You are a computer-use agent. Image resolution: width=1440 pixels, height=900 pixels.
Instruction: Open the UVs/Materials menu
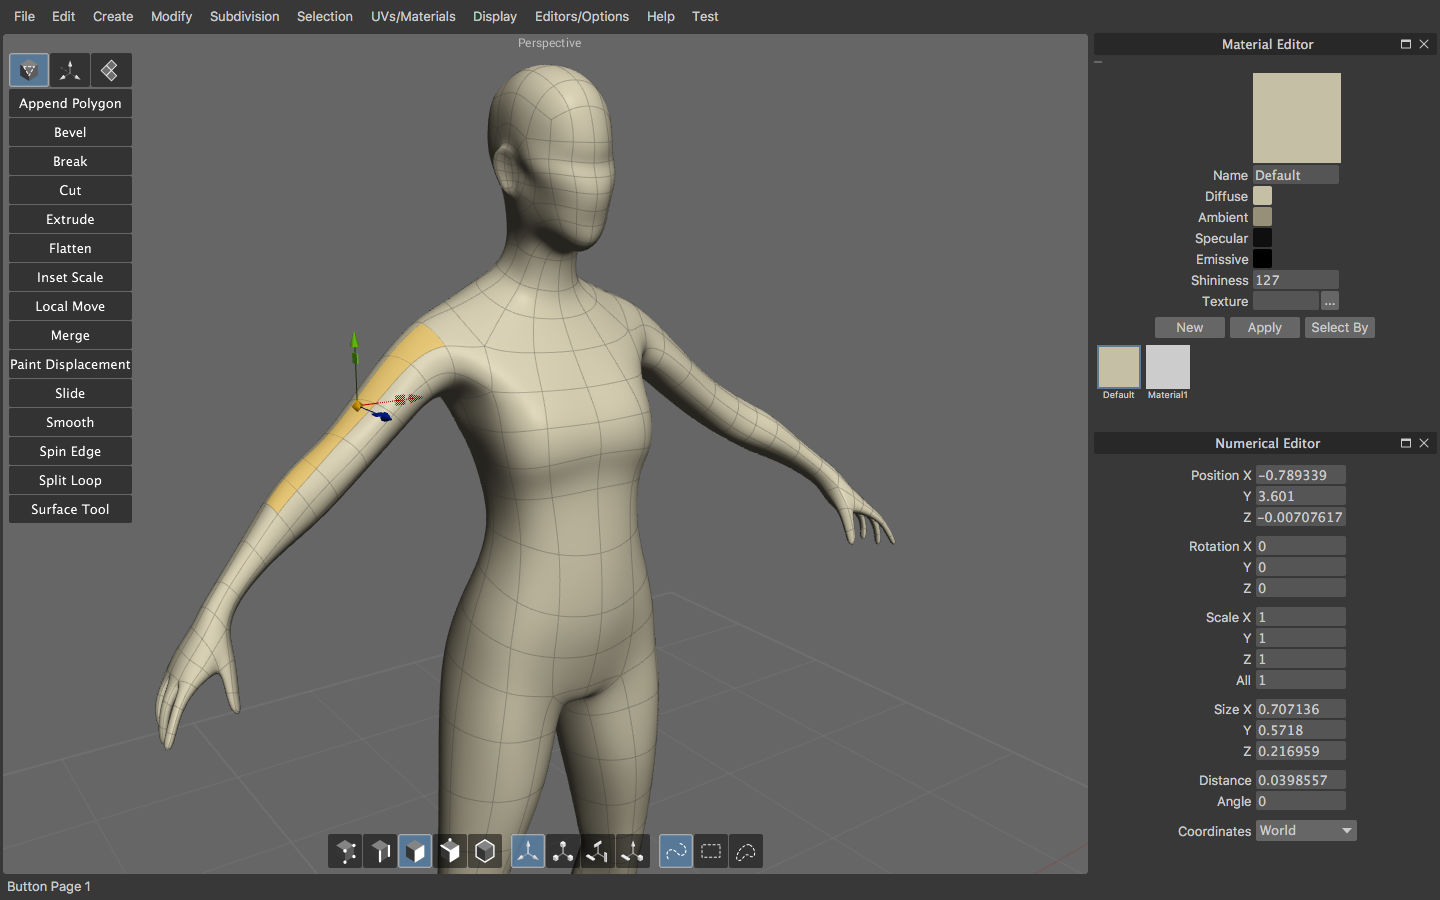(412, 16)
